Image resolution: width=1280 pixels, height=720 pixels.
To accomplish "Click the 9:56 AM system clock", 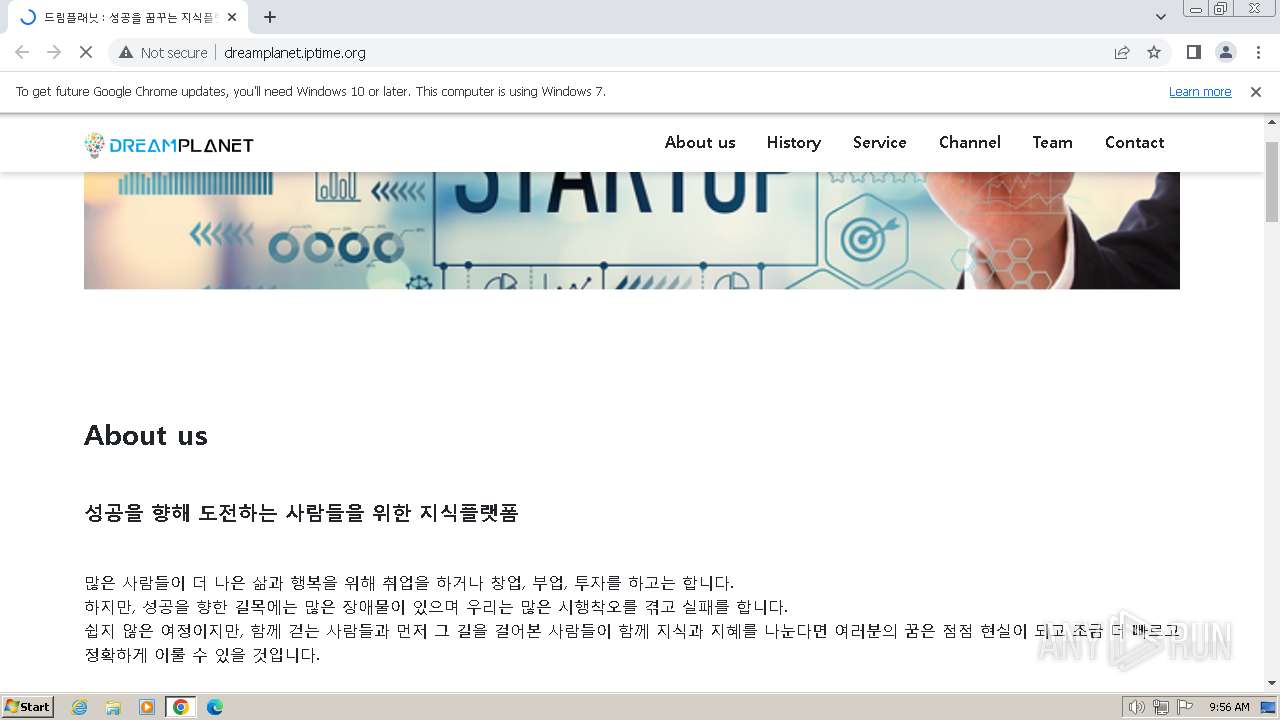I will coord(1229,707).
